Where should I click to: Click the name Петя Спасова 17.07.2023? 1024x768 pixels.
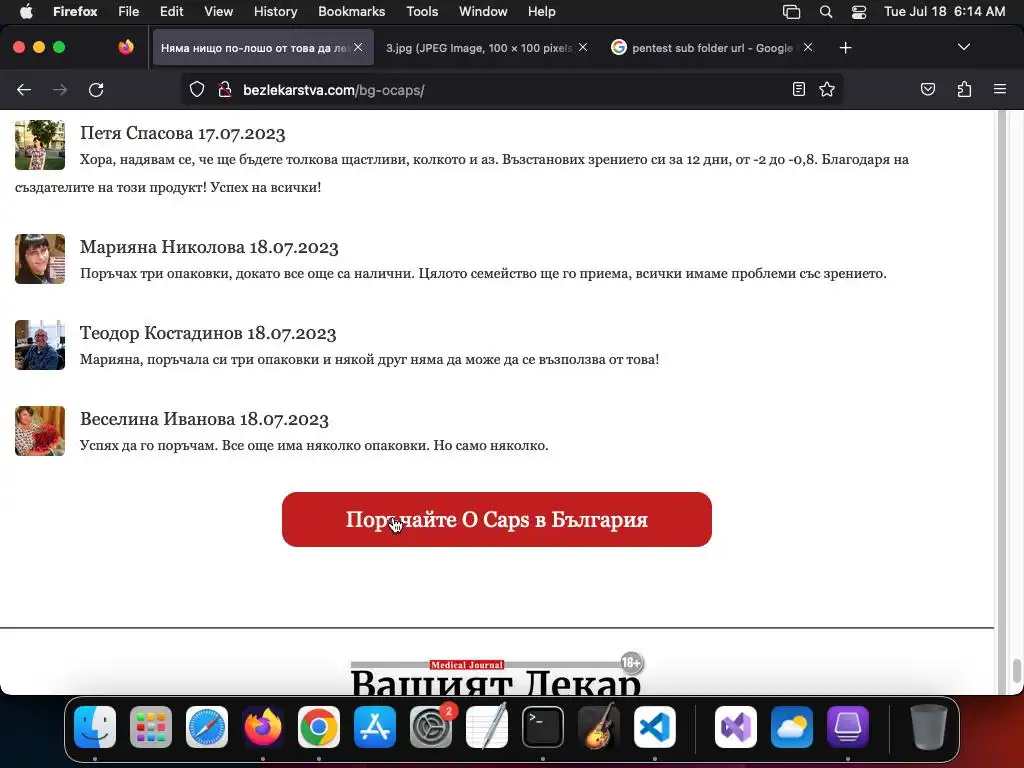pos(183,133)
